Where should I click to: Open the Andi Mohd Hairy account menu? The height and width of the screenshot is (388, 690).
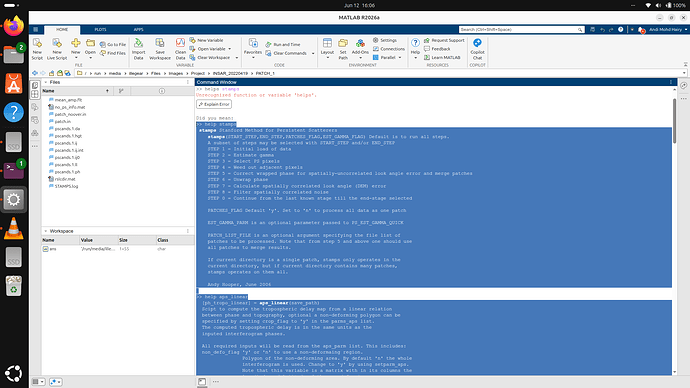tap(668, 29)
